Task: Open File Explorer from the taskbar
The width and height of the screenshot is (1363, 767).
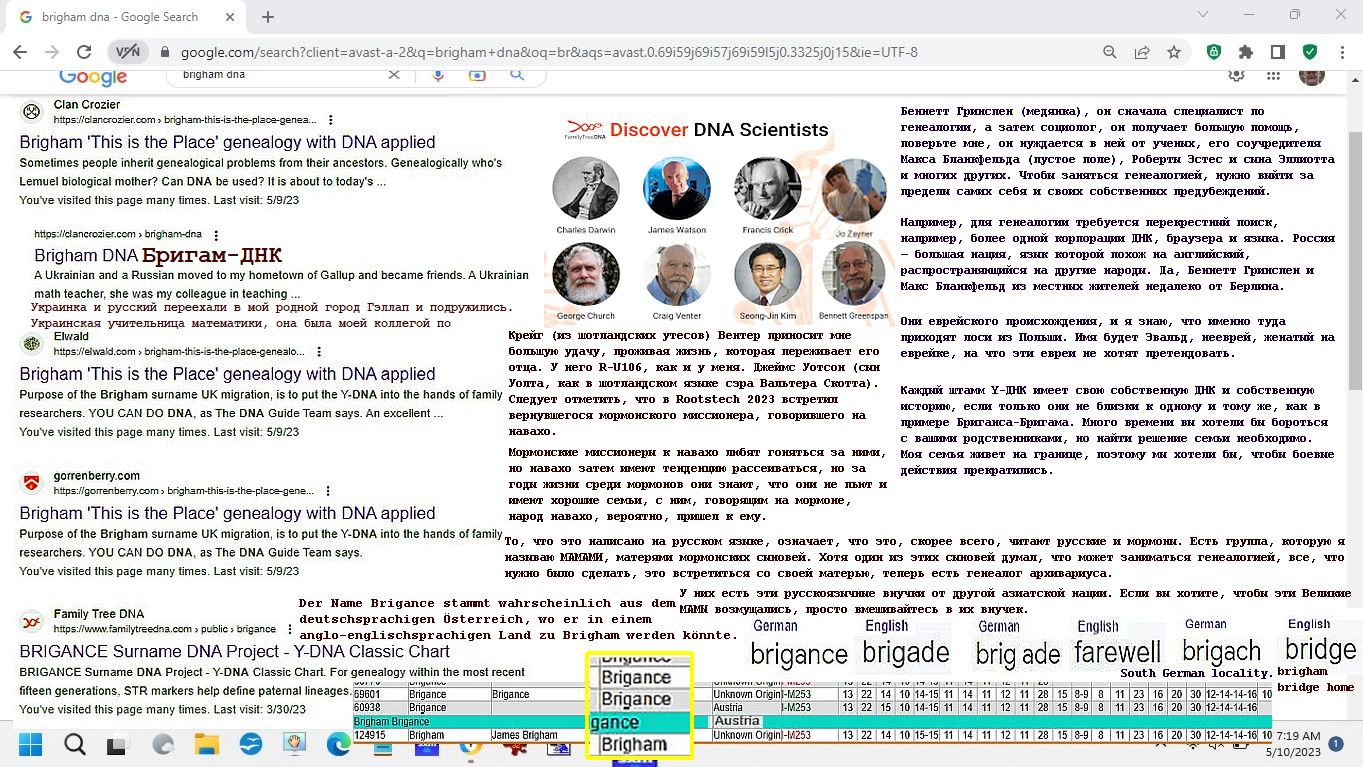Action: (x=206, y=744)
